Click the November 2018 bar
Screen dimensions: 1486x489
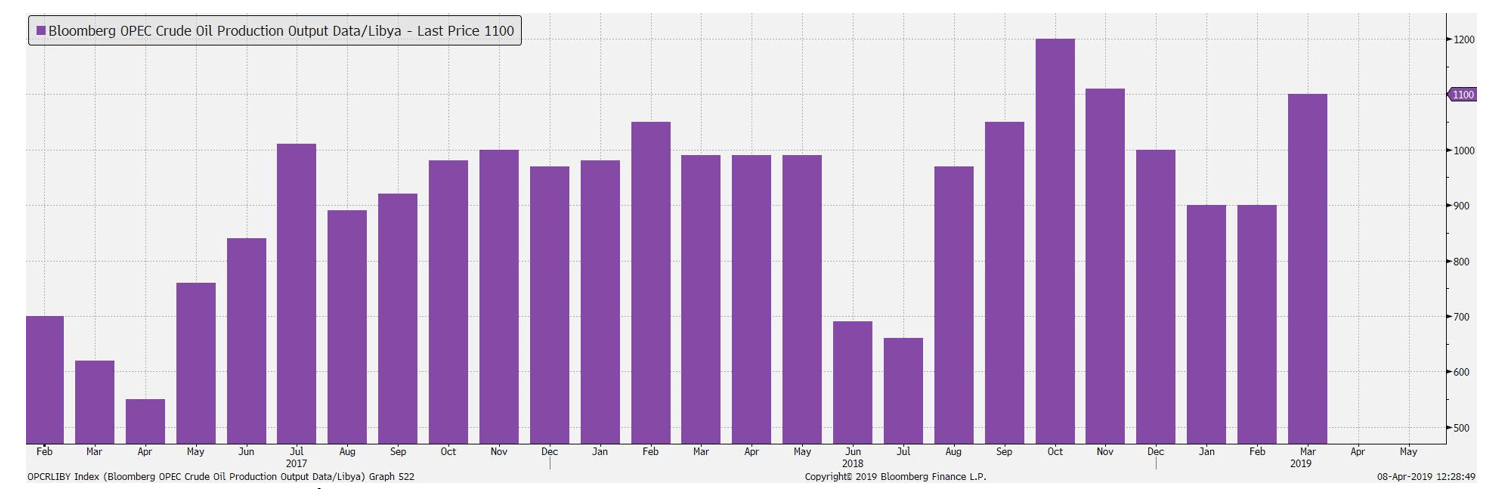1105,265
